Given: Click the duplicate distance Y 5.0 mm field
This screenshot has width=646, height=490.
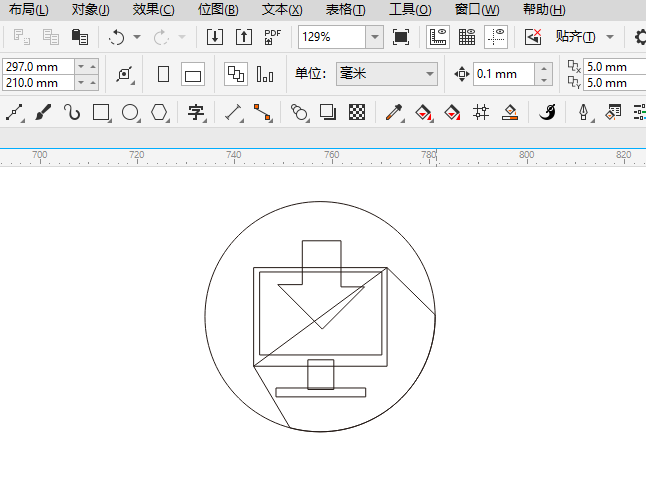Looking at the screenshot, I should [x=616, y=83].
